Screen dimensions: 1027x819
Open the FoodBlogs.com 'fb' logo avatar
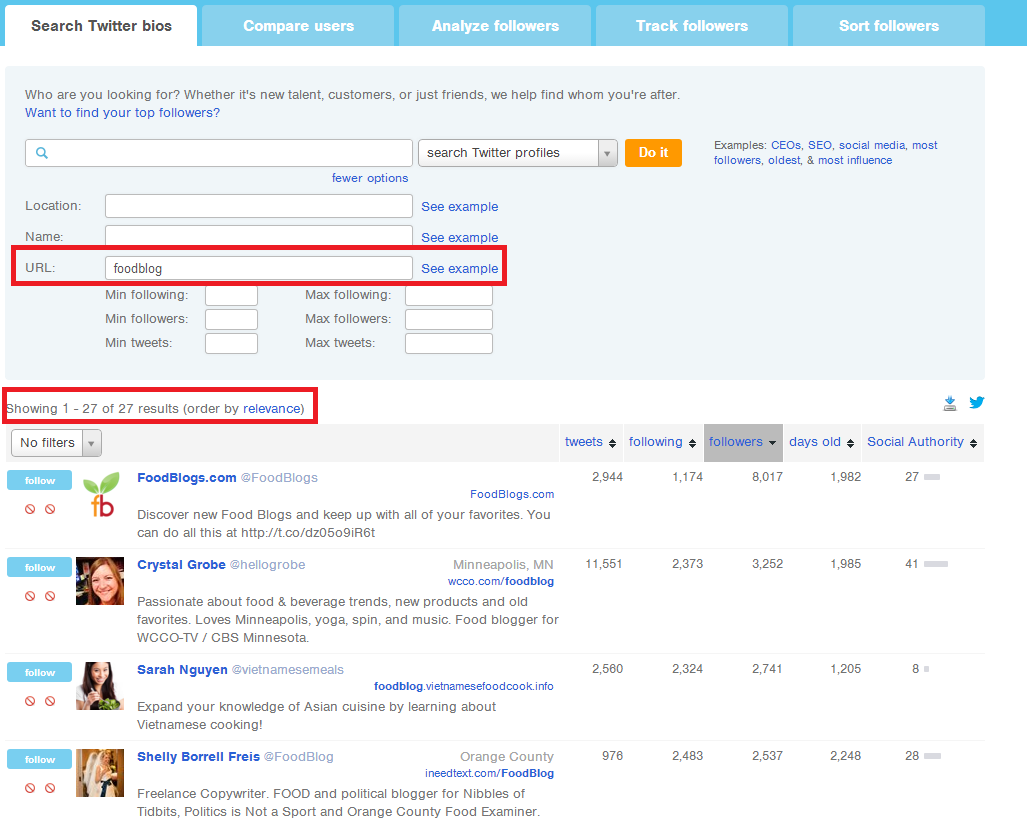(100, 495)
